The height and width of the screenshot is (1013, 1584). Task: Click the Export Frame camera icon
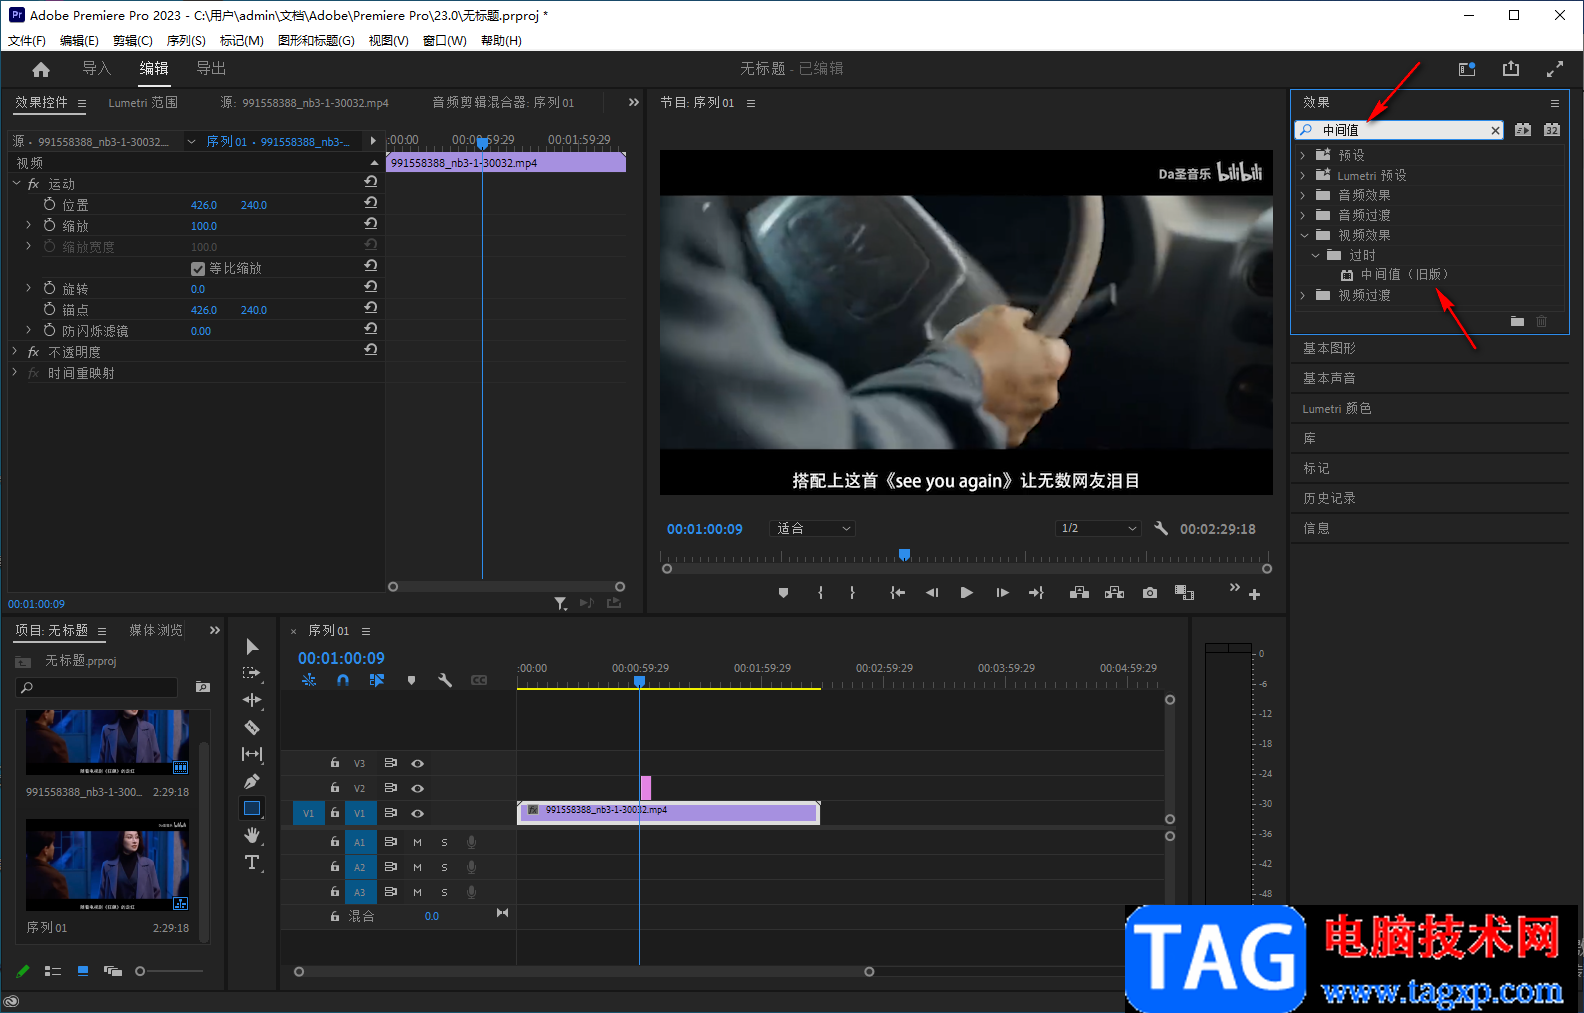[x=1150, y=593]
